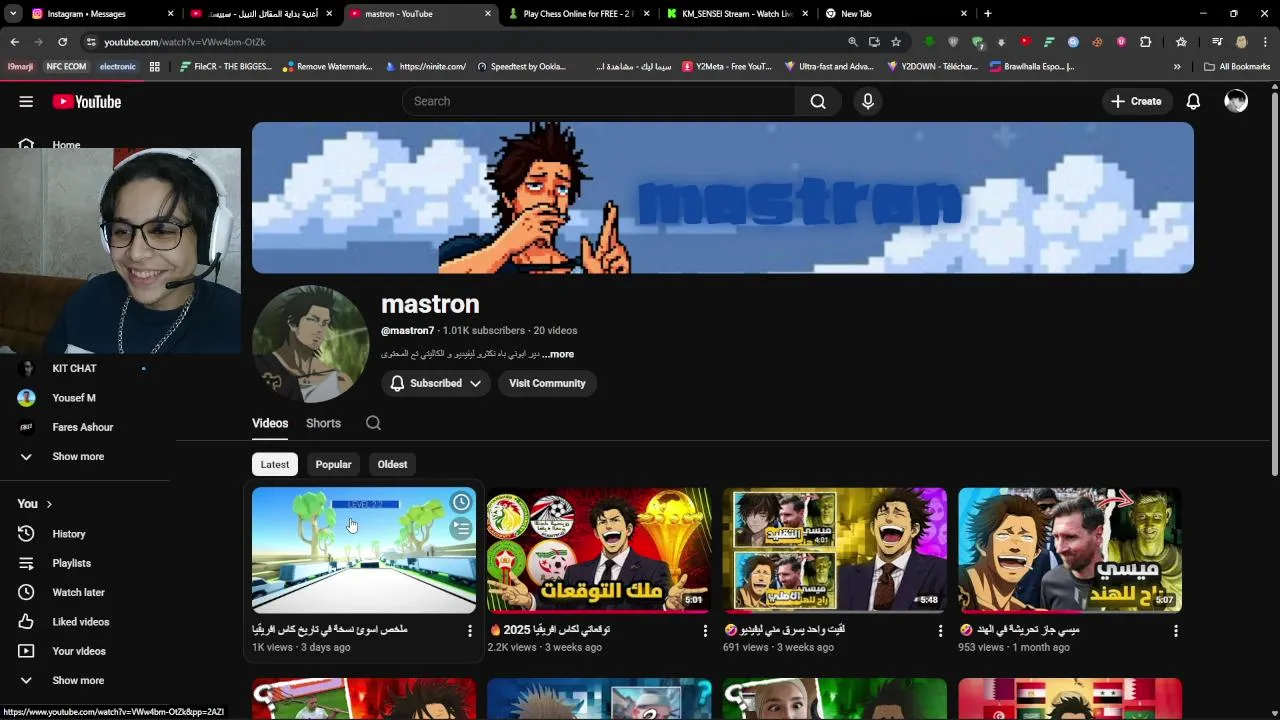Open options menu for first video

tap(470, 630)
